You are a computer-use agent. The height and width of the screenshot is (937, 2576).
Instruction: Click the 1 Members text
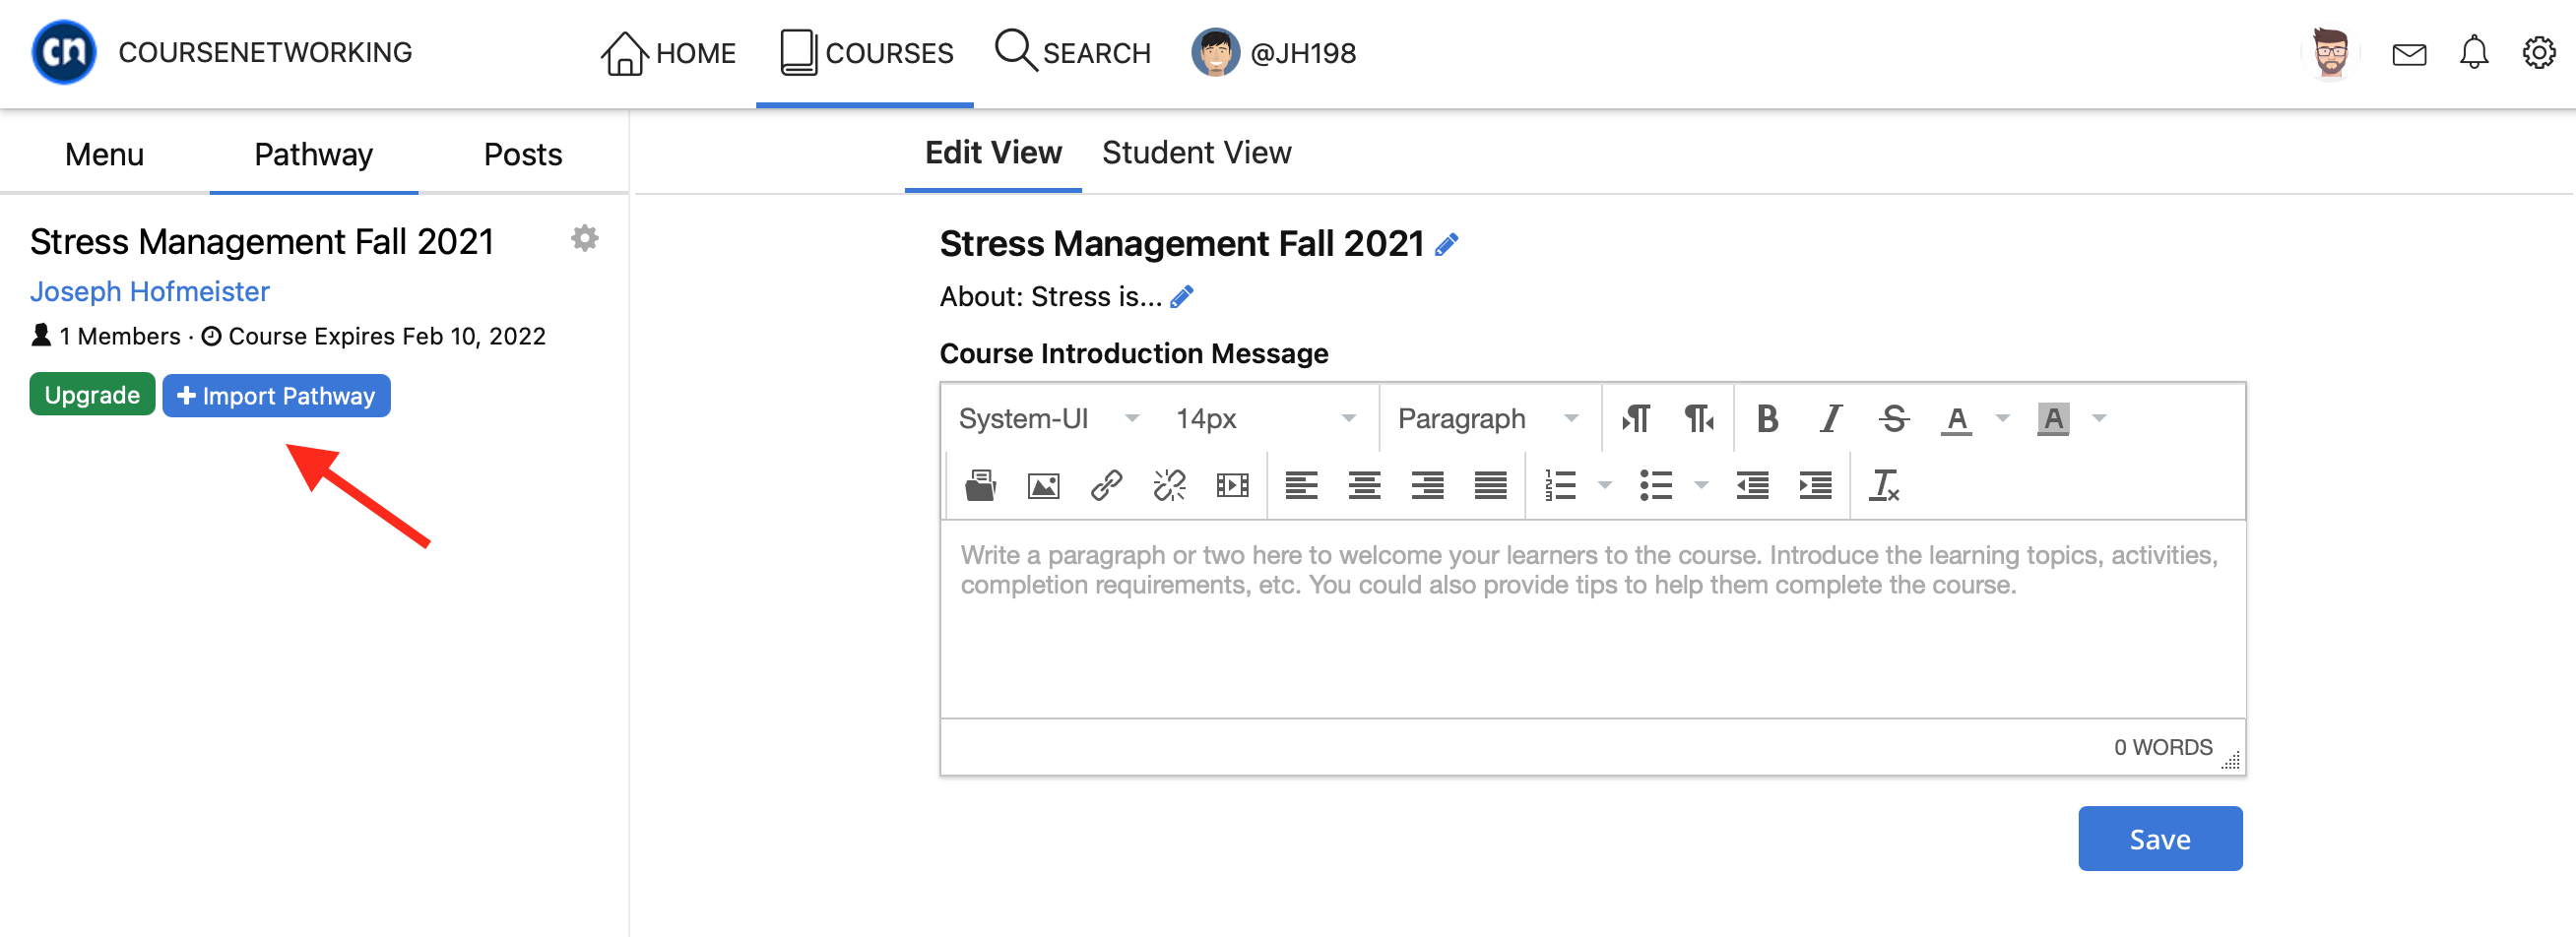pos(119,336)
